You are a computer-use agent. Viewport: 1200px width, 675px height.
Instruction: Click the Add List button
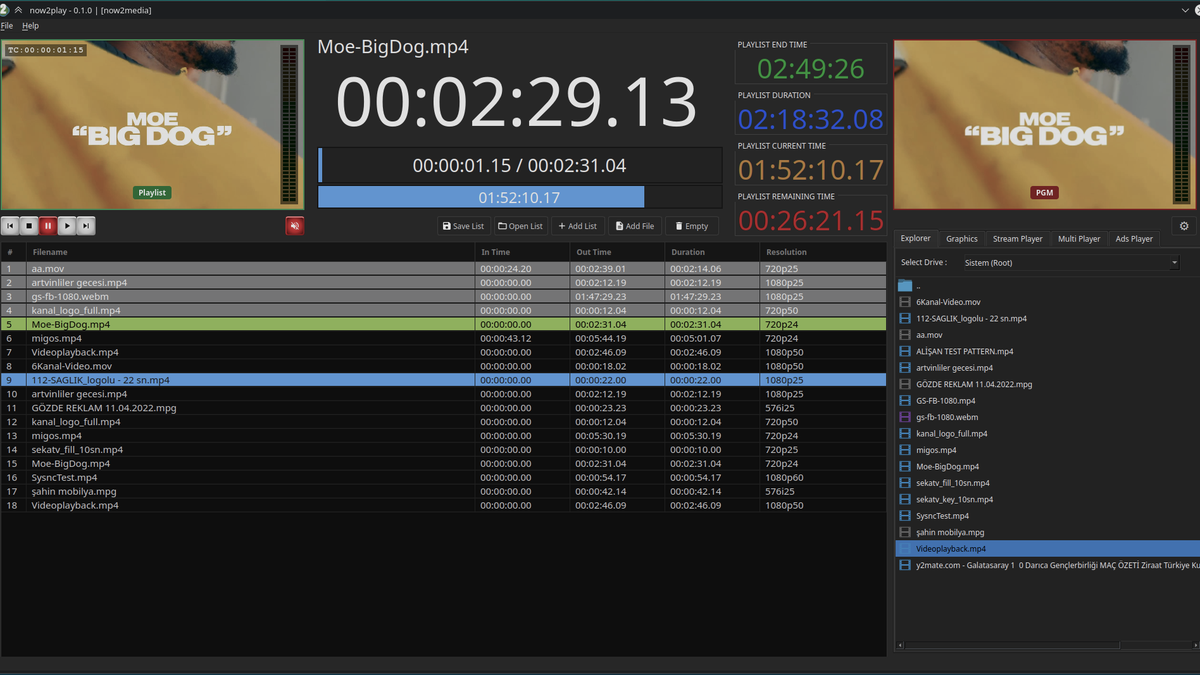577,226
